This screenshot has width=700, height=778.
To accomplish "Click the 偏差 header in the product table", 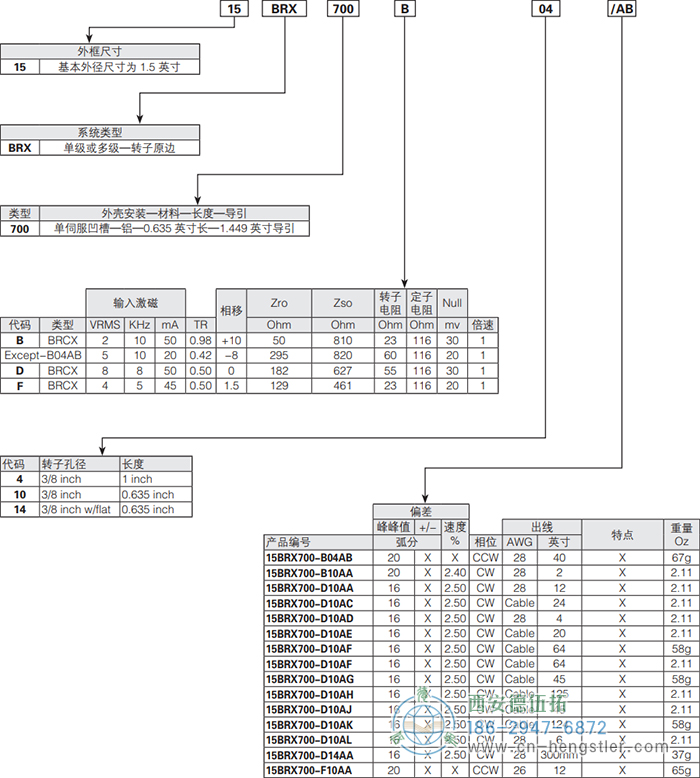I will click(420, 511).
